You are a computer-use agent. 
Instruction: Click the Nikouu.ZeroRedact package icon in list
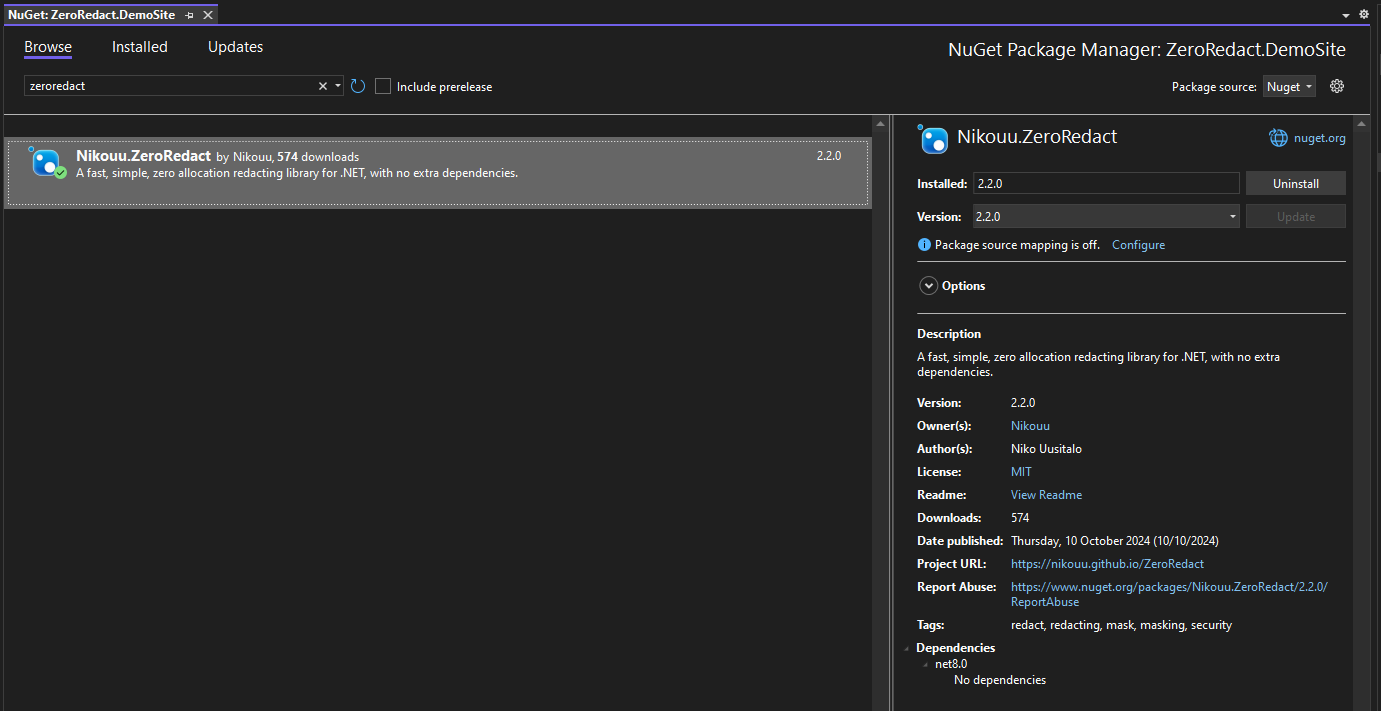click(x=46, y=163)
